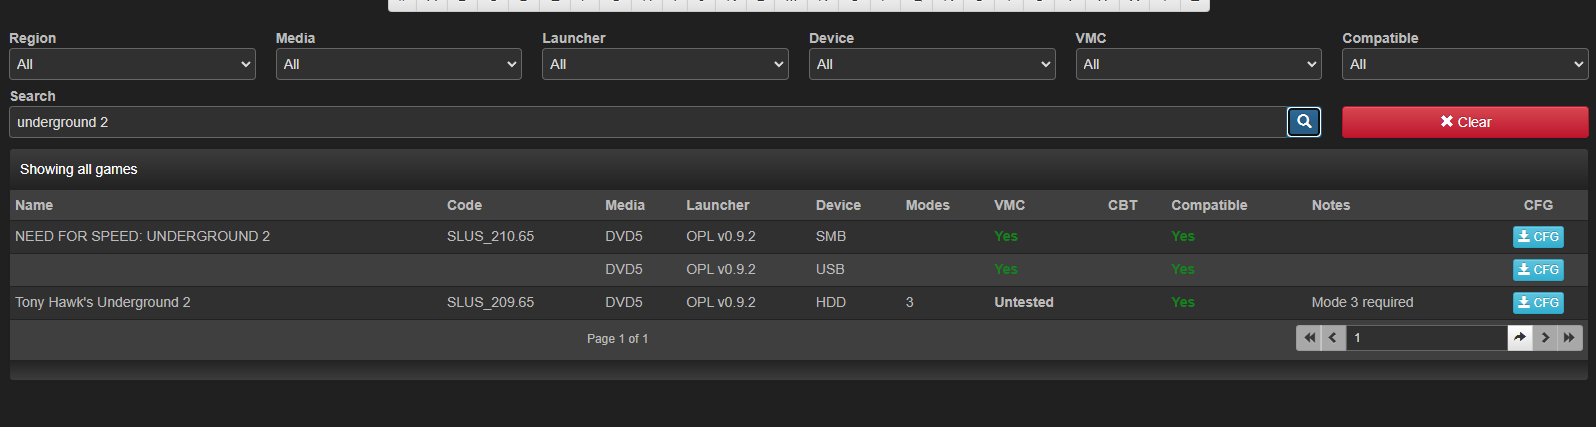
Task: Select NEED FOR SPEED: UNDERGROUND 2 name cell
Action: point(142,237)
